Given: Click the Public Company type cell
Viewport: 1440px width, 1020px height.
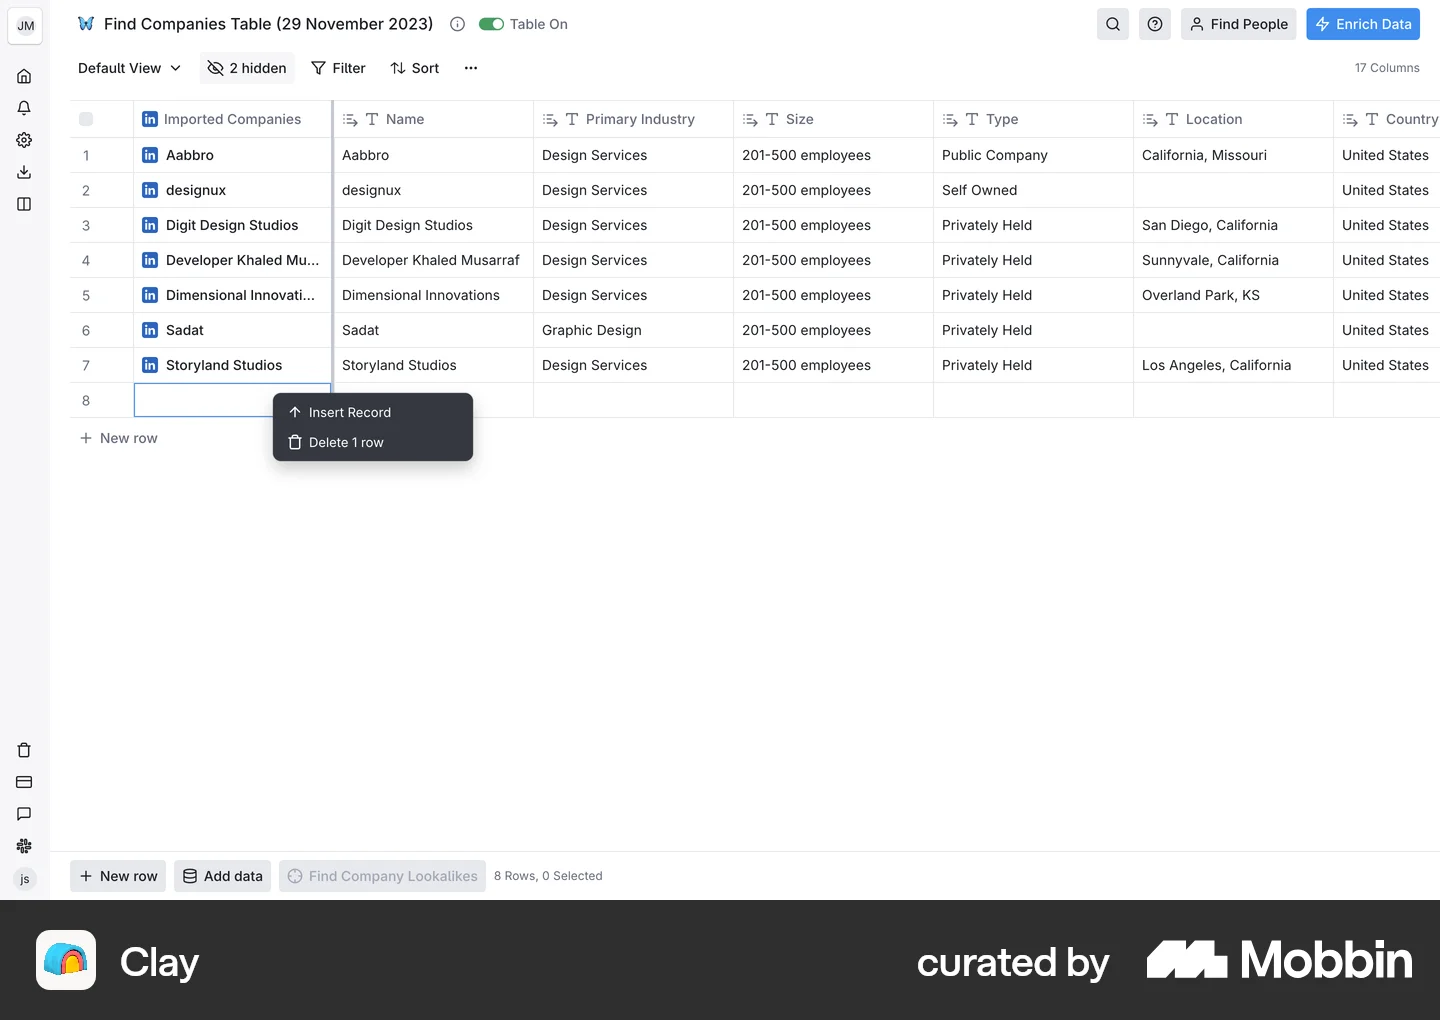Looking at the screenshot, I should [x=1033, y=155].
